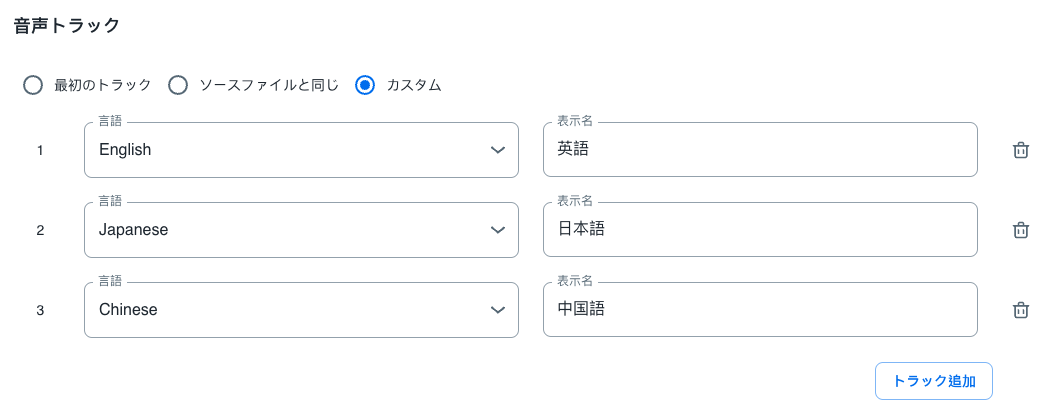Click the chevron arrow in Japanese dropdown
Image resolution: width=1055 pixels, height=419 pixels.
498,230
